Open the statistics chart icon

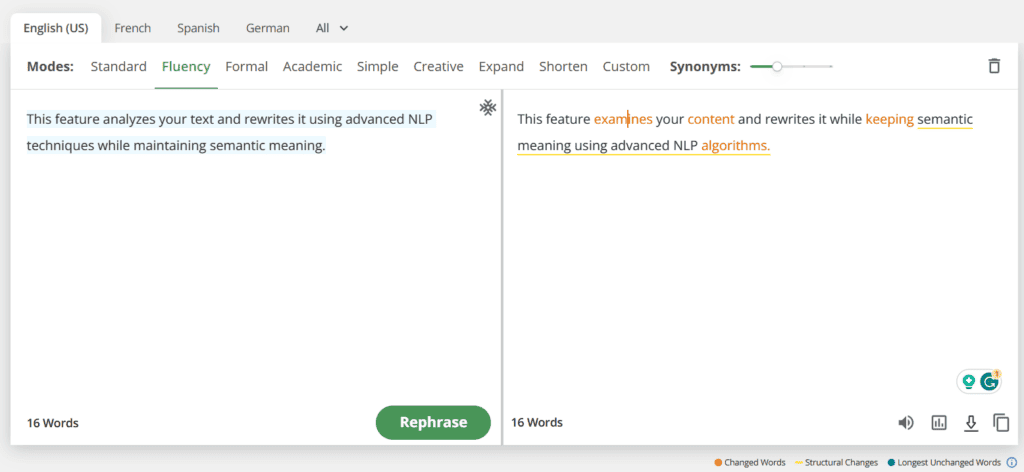(938, 423)
